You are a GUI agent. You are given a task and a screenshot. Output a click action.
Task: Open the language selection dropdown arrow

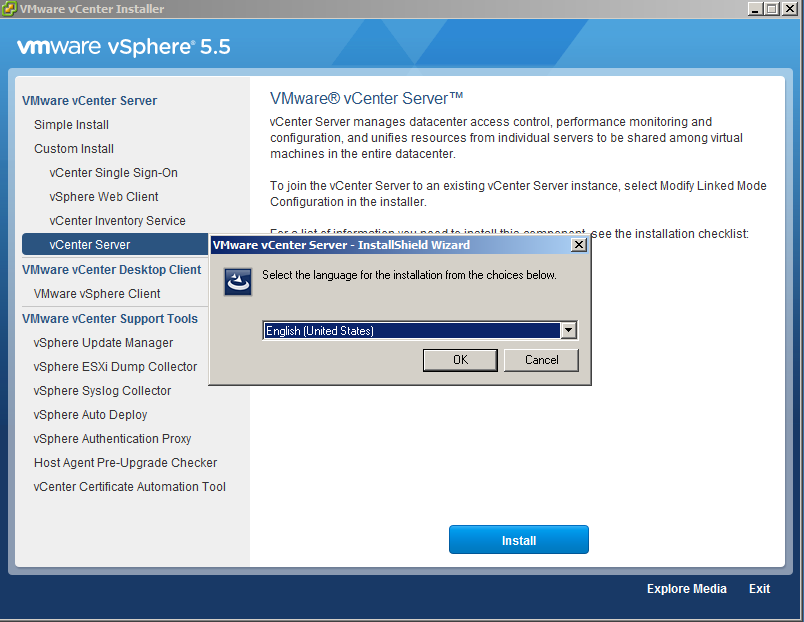[569, 331]
